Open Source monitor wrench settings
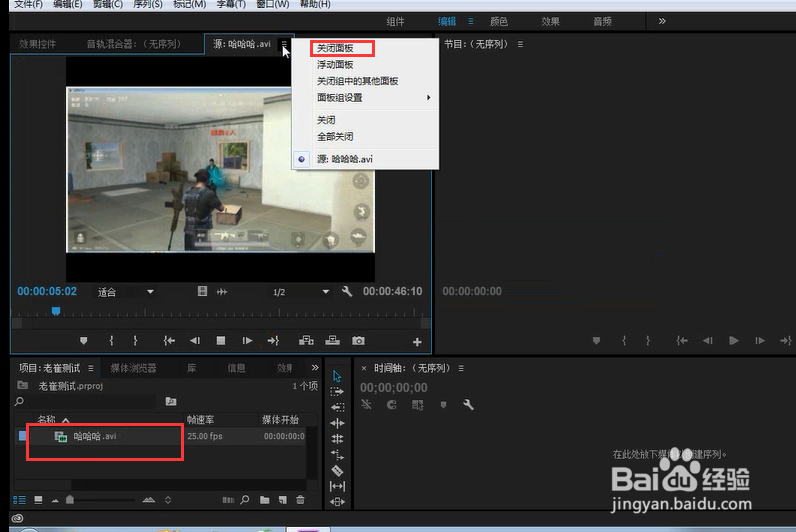 click(347, 291)
